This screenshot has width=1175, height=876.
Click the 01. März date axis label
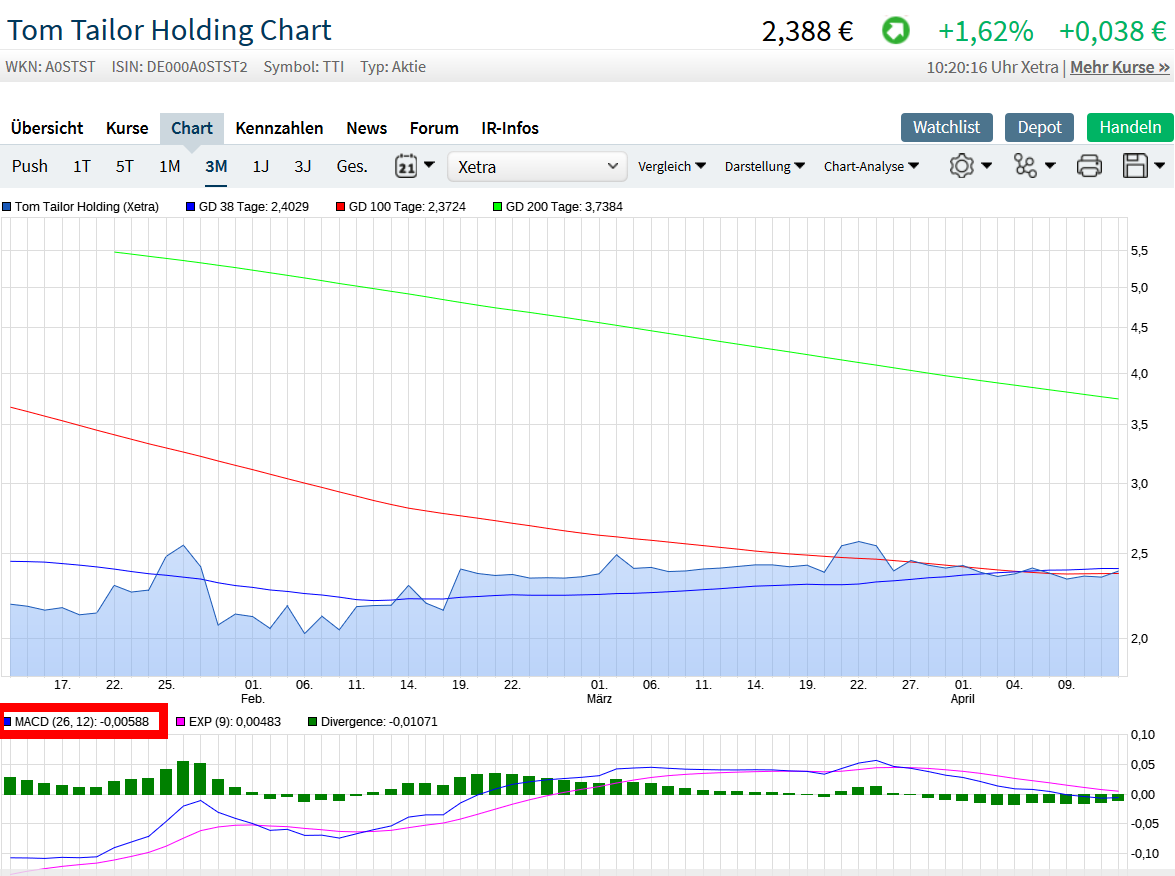coord(599,692)
